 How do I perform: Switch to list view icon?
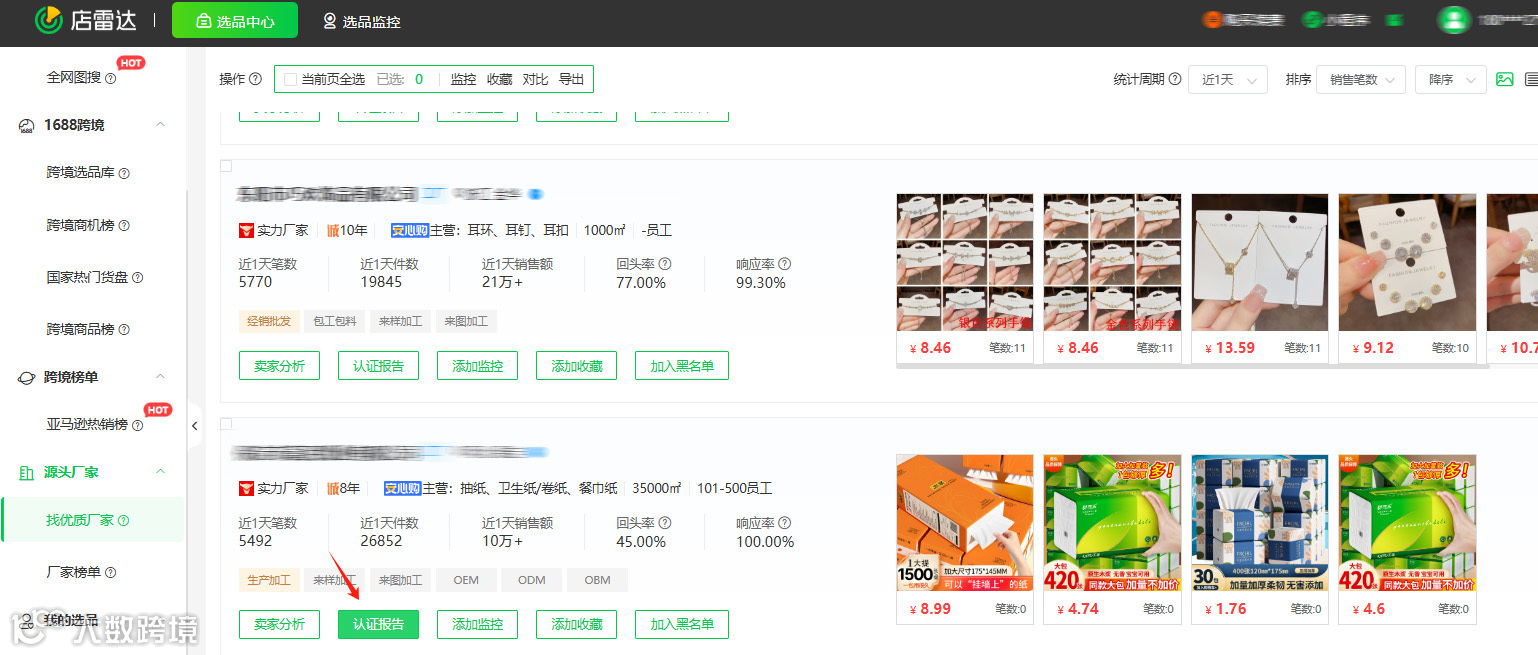point(1531,79)
